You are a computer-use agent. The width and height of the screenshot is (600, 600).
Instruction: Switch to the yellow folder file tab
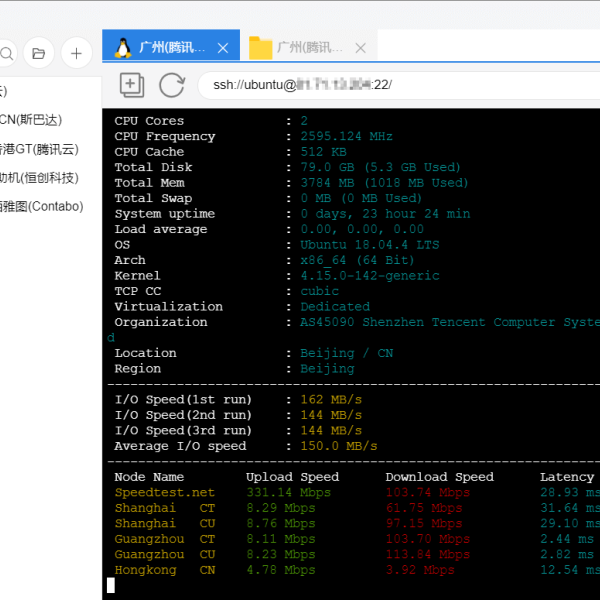[308, 45]
